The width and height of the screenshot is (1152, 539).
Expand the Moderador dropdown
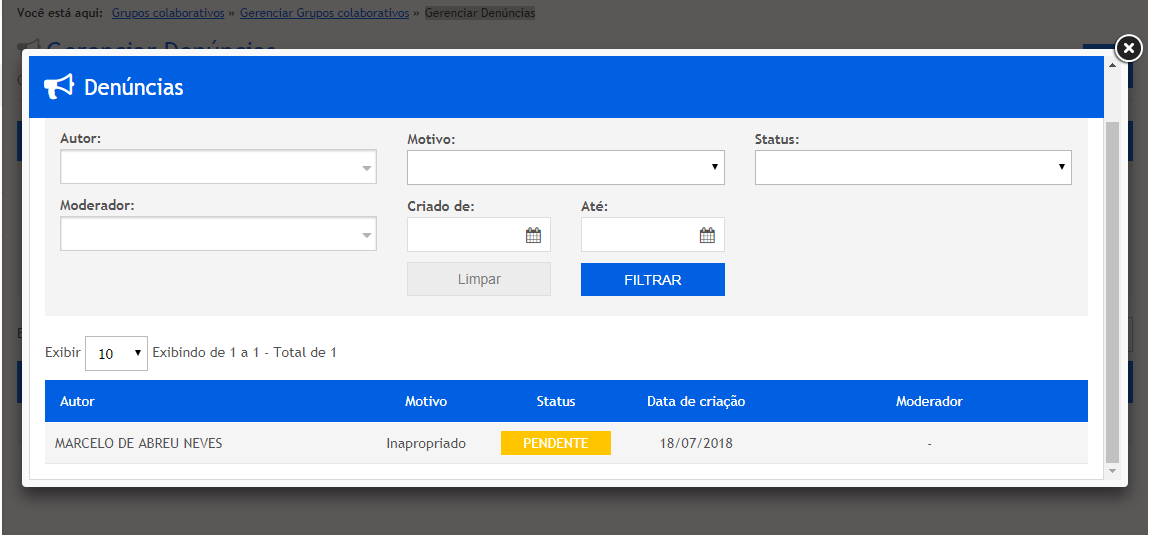click(218, 235)
